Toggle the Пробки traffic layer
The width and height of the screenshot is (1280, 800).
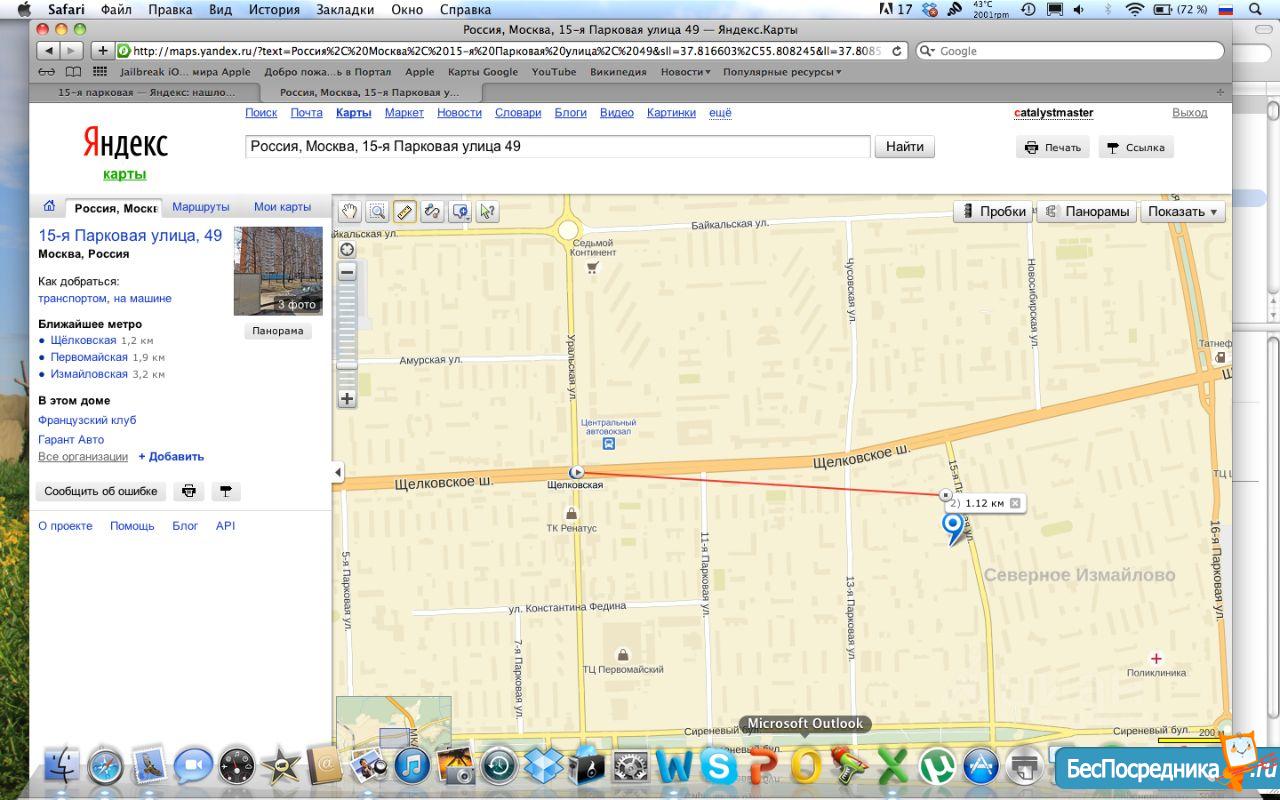pos(992,211)
